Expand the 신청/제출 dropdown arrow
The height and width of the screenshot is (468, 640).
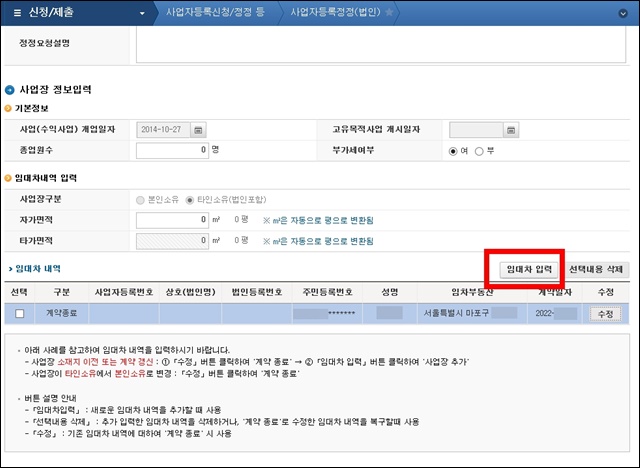tap(142, 13)
